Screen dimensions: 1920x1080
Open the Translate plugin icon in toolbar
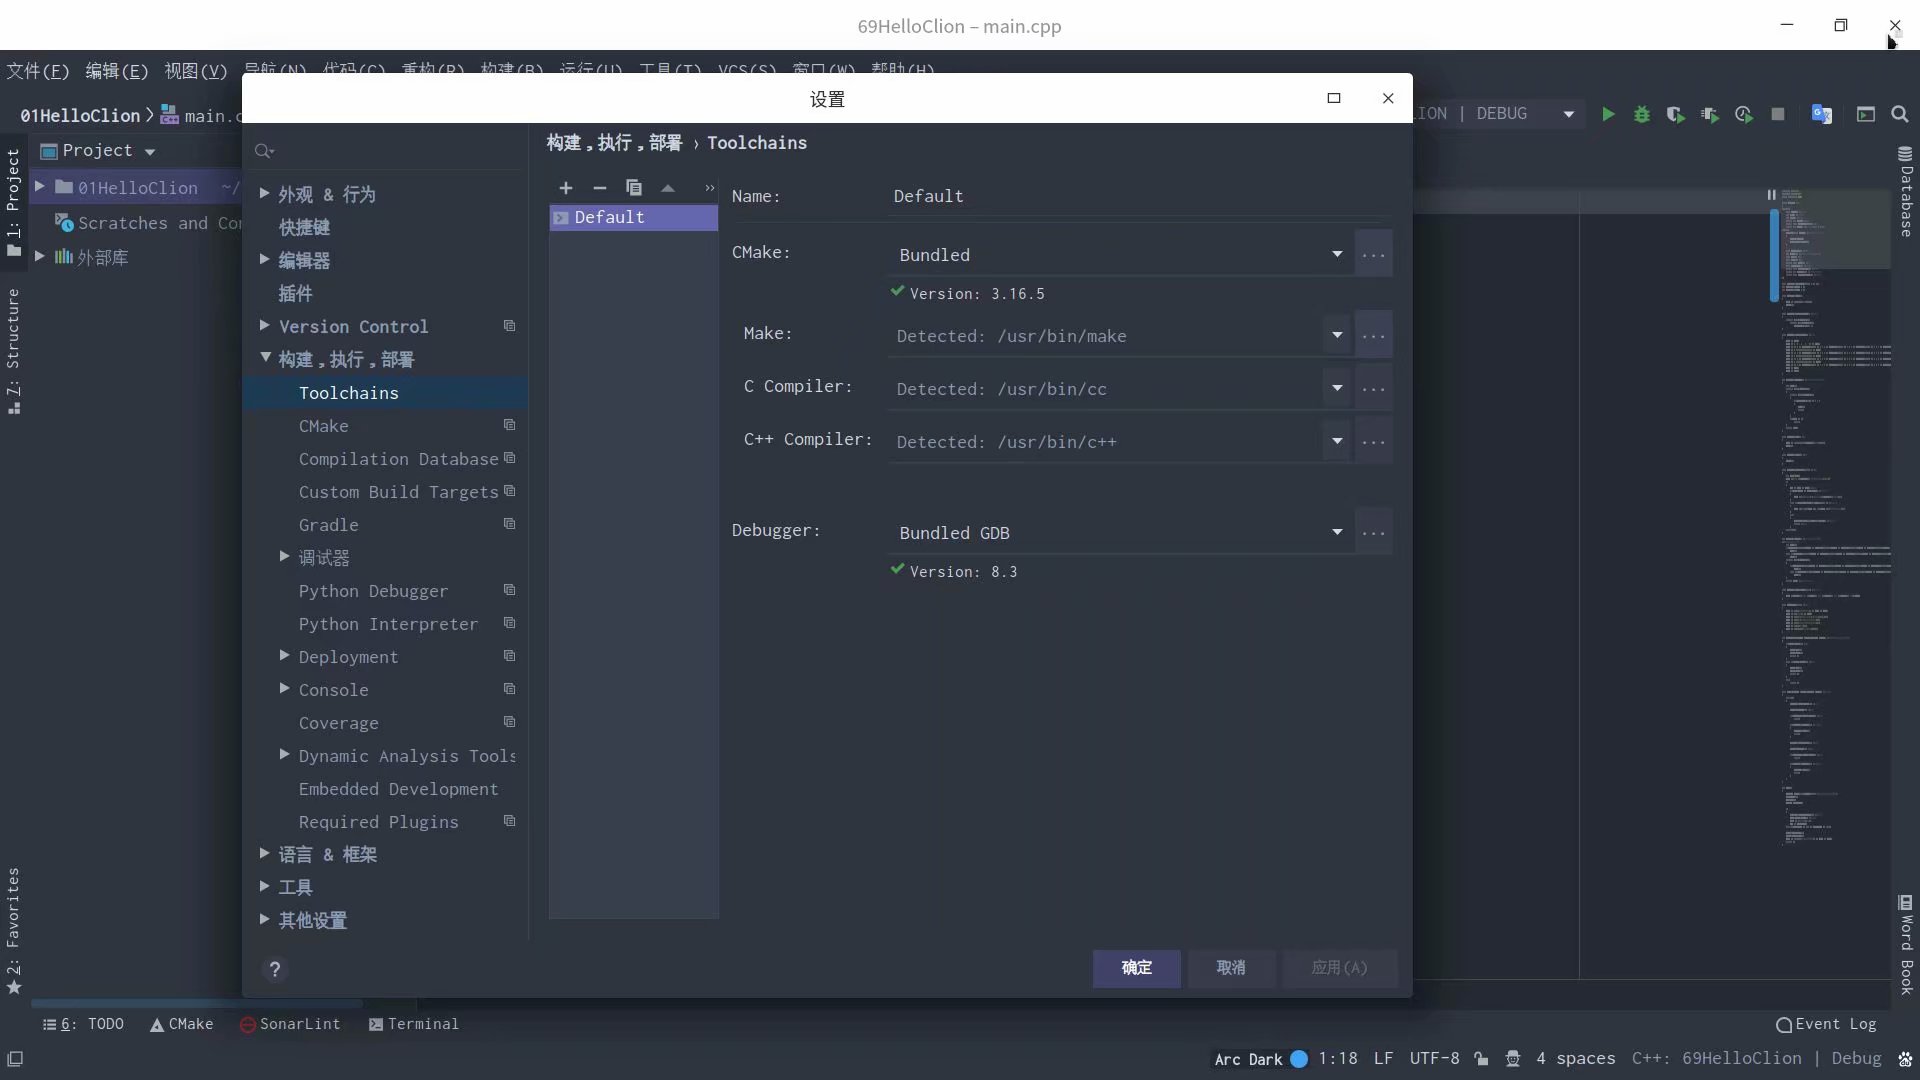(x=1822, y=115)
